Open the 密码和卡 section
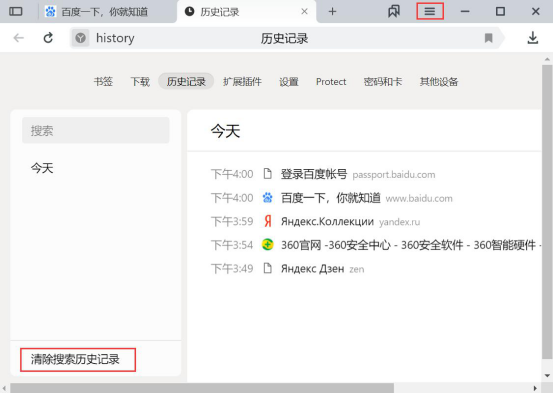This screenshot has width=553, height=393. point(383,81)
